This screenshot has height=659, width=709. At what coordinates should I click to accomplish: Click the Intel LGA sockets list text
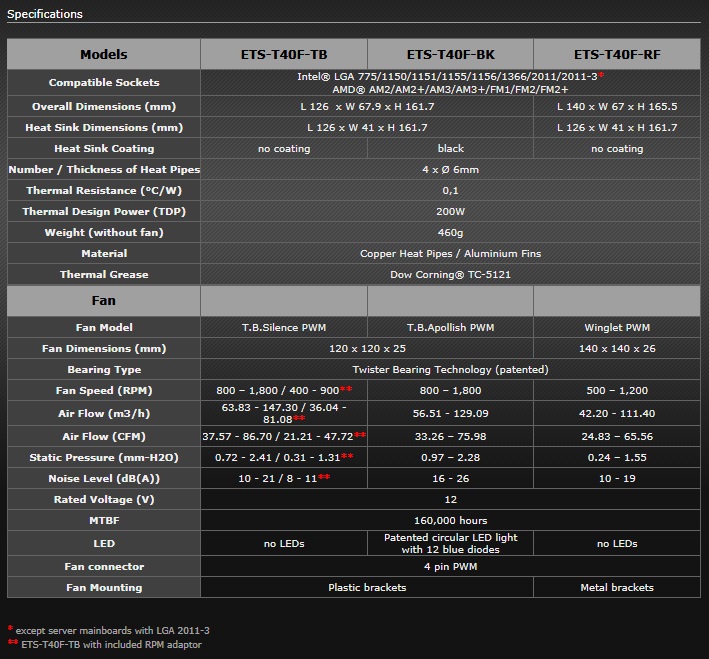[x=450, y=76]
